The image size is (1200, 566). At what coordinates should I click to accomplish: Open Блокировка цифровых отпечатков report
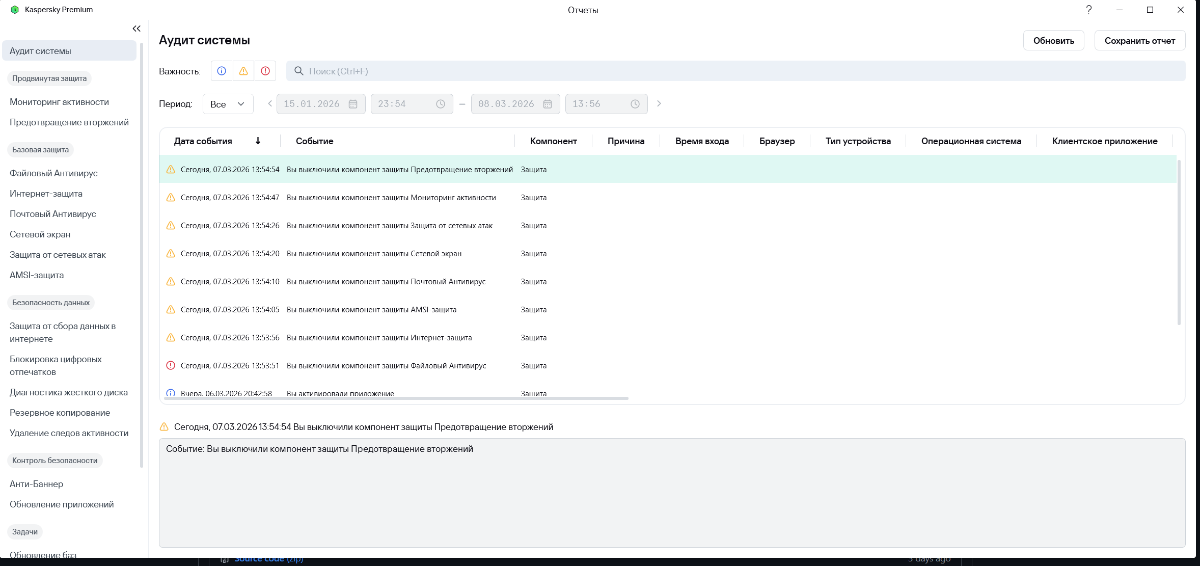(x=55, y=365)
